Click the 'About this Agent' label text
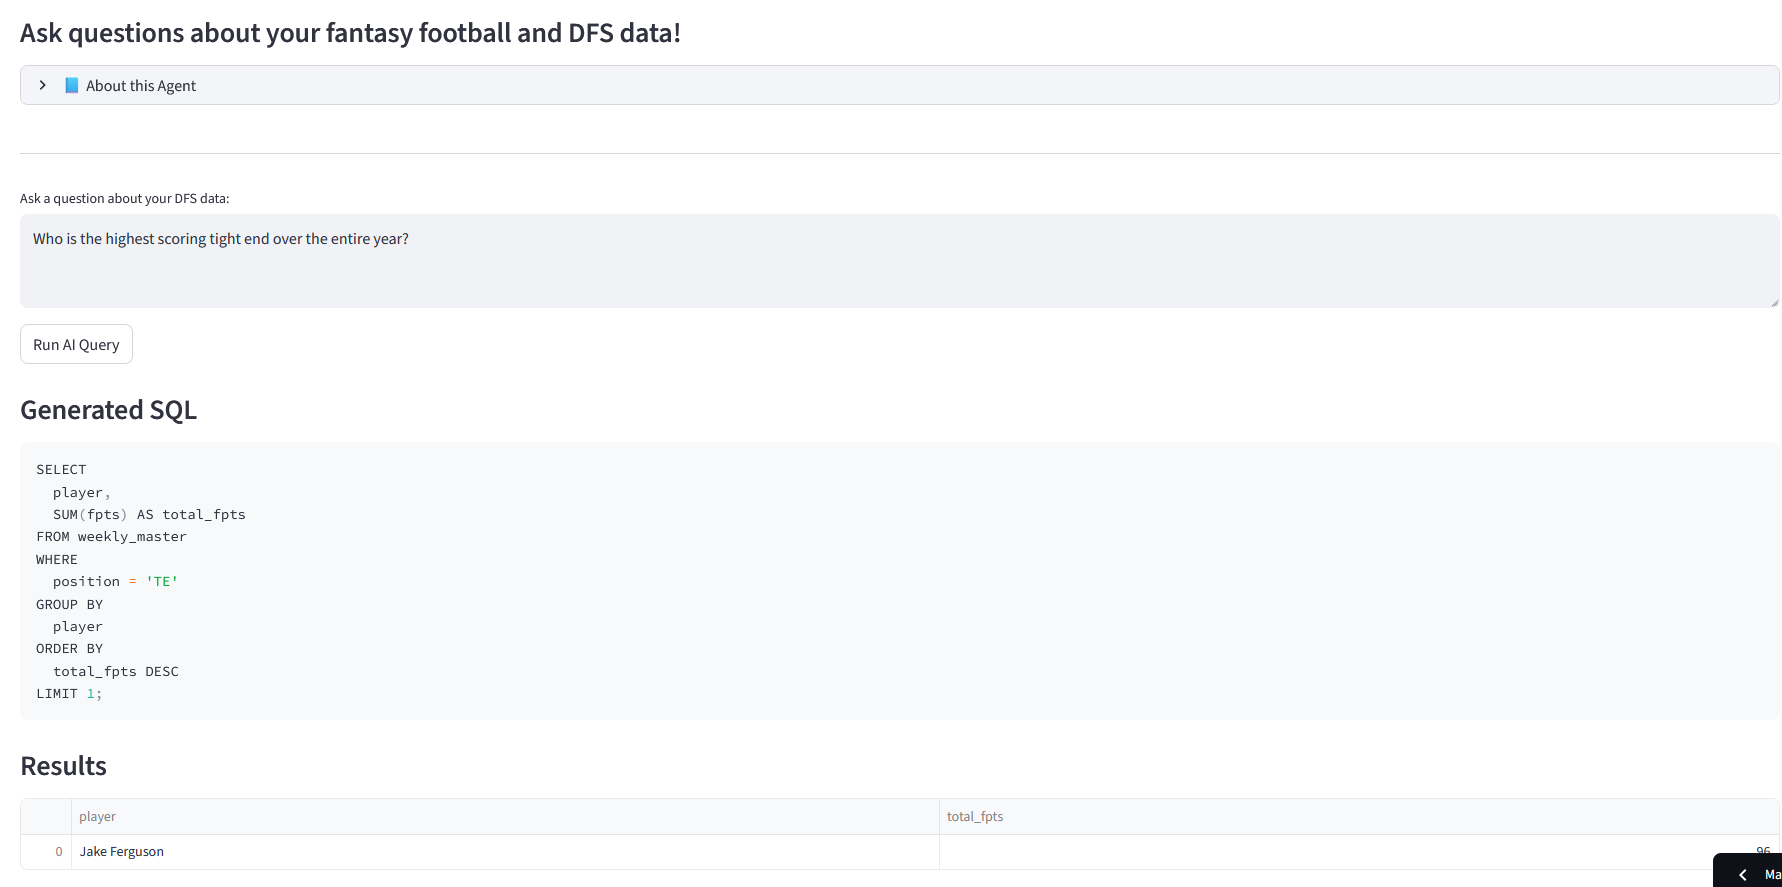This screenshot has height=887, width=1782. (141, 86)
